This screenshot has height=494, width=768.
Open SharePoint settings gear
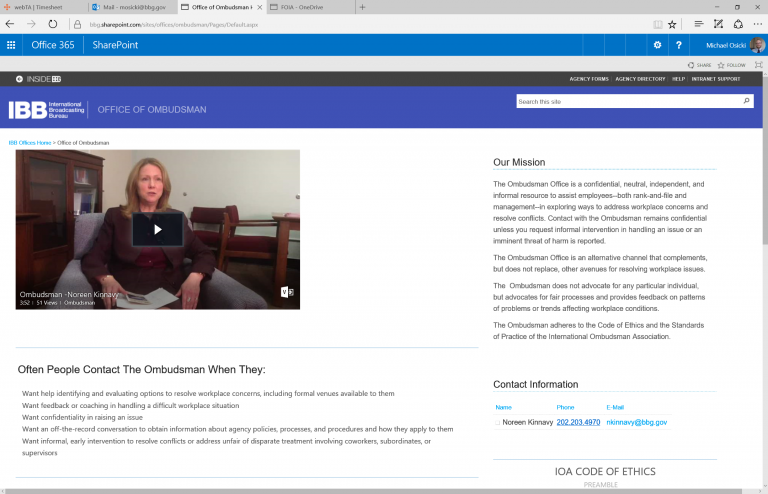pyautogui.click(x=657, y=45)
